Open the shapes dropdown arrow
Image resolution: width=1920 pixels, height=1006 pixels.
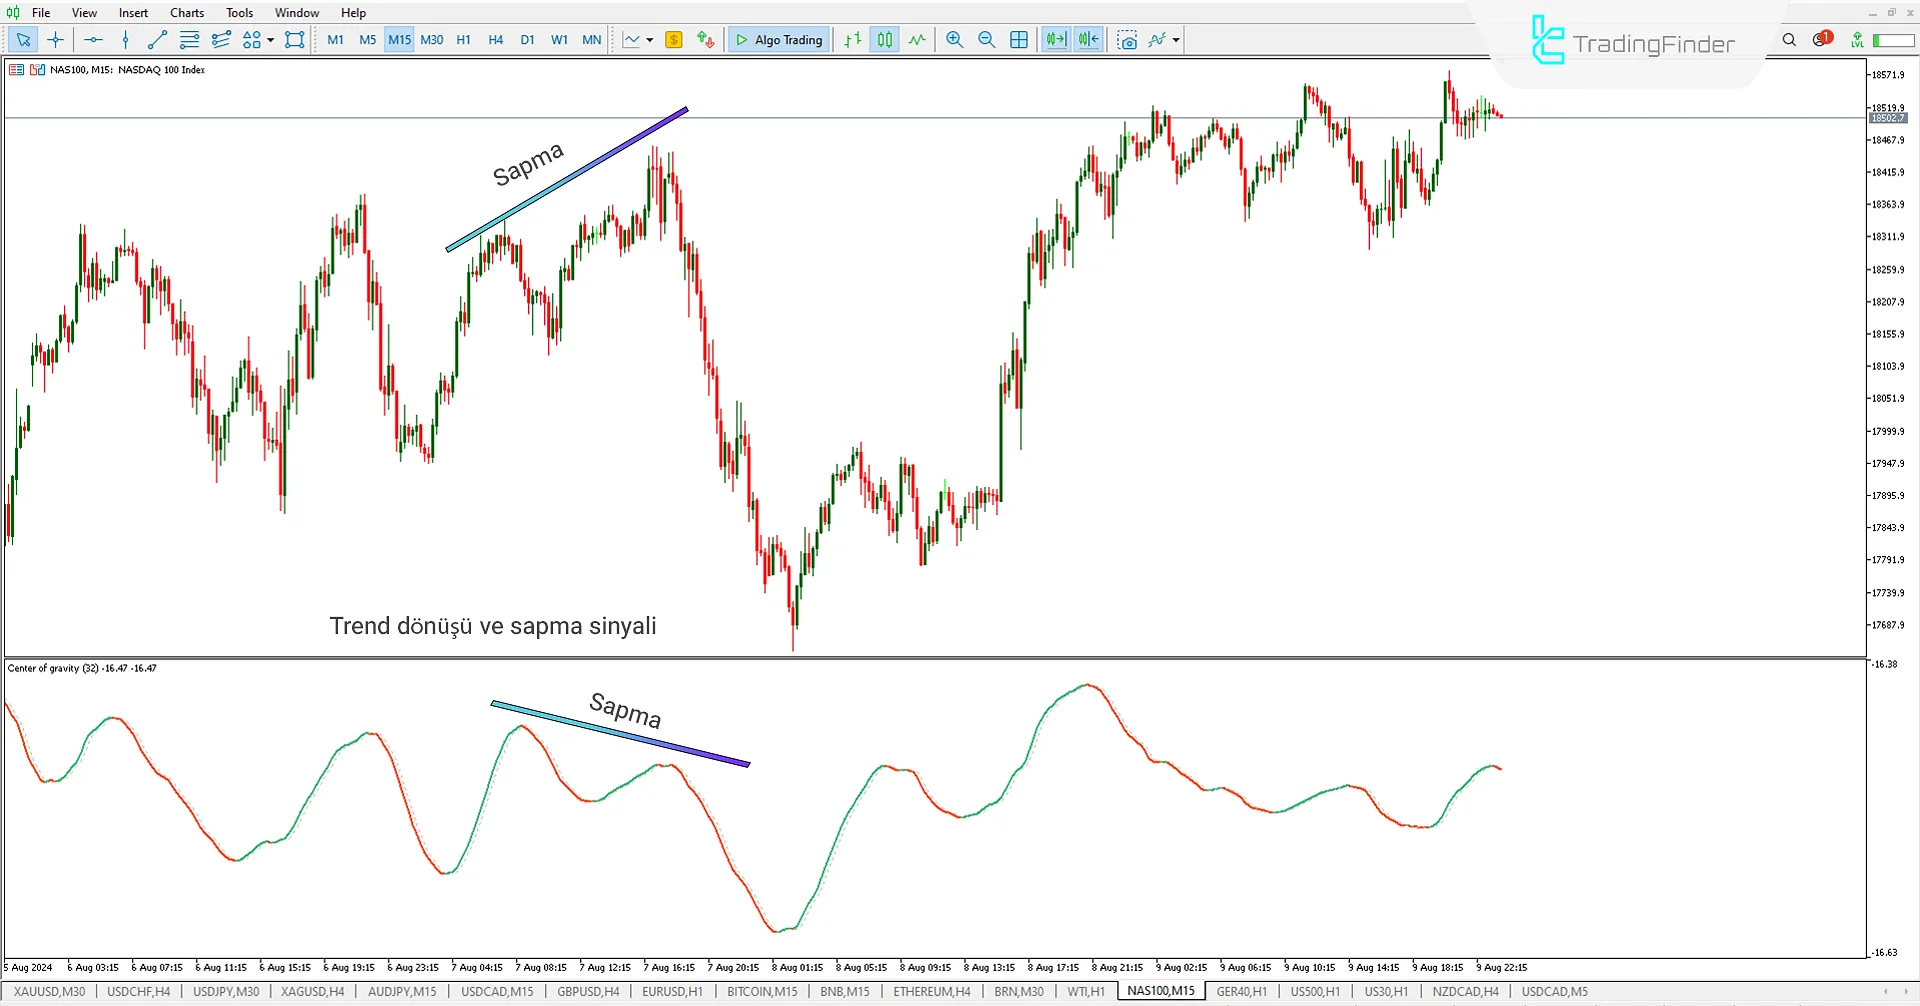[x=271, y=40]
